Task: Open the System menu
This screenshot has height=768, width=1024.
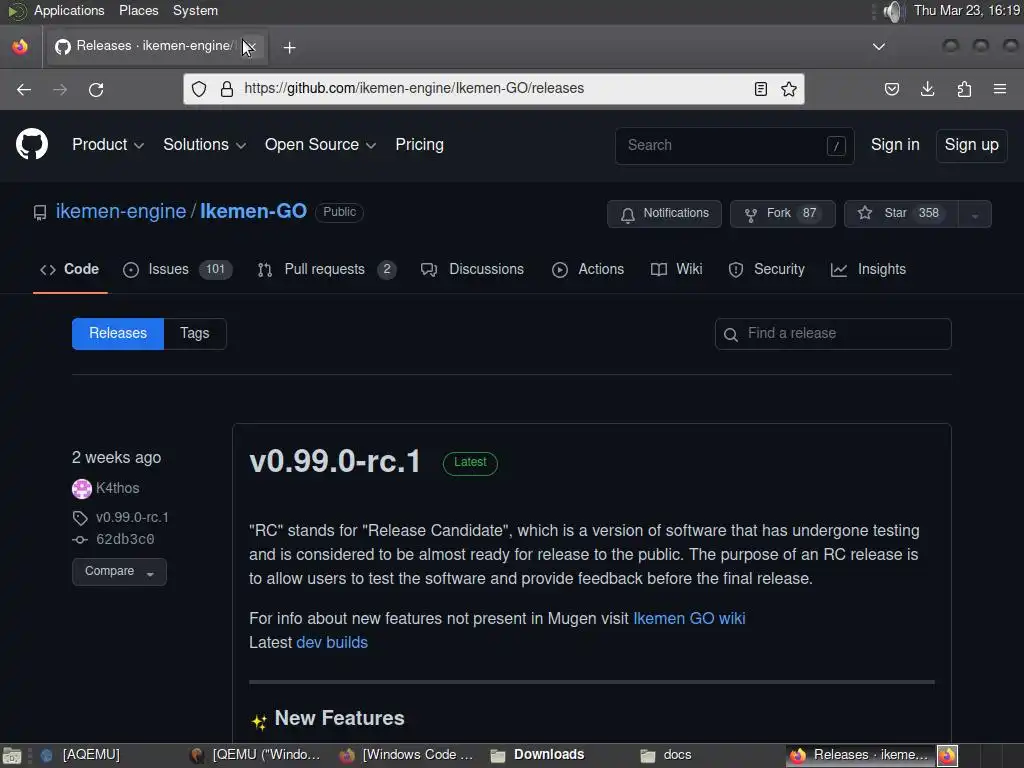Action: click(195, 11)
